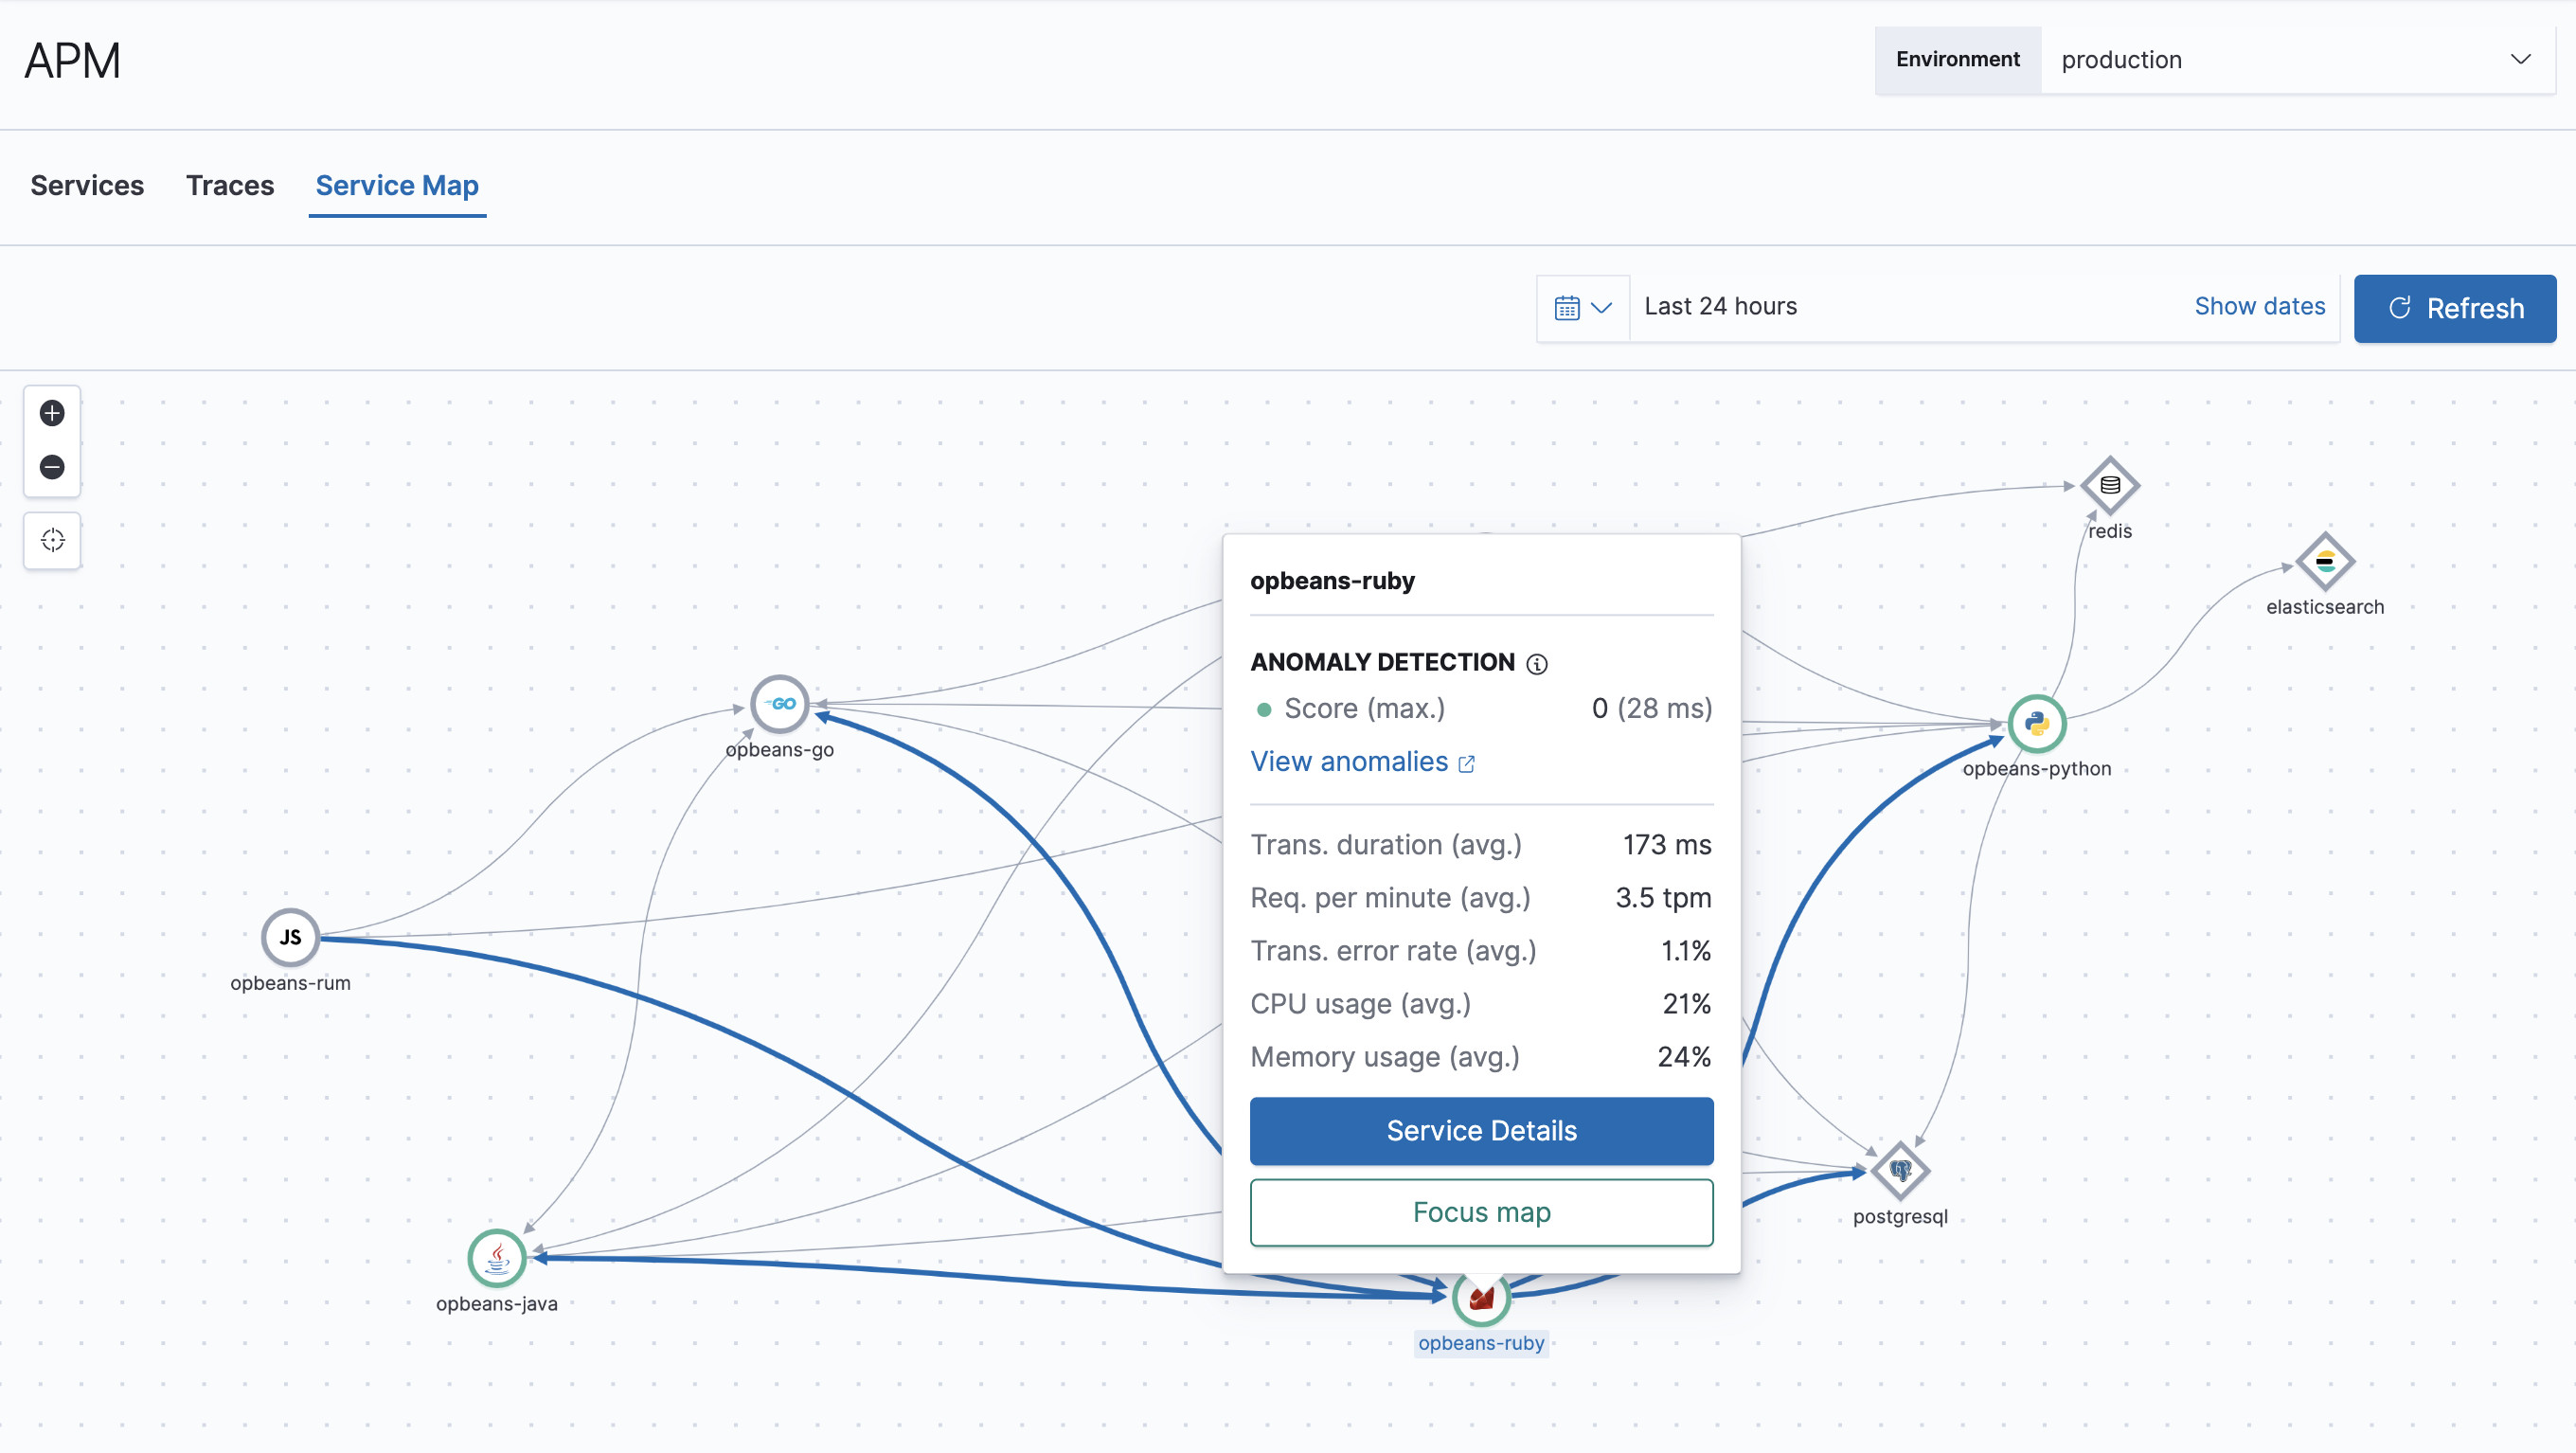2576x1453 pixels.
Task: Click the zoom in control on the map
Action: [x=52, y=413]
